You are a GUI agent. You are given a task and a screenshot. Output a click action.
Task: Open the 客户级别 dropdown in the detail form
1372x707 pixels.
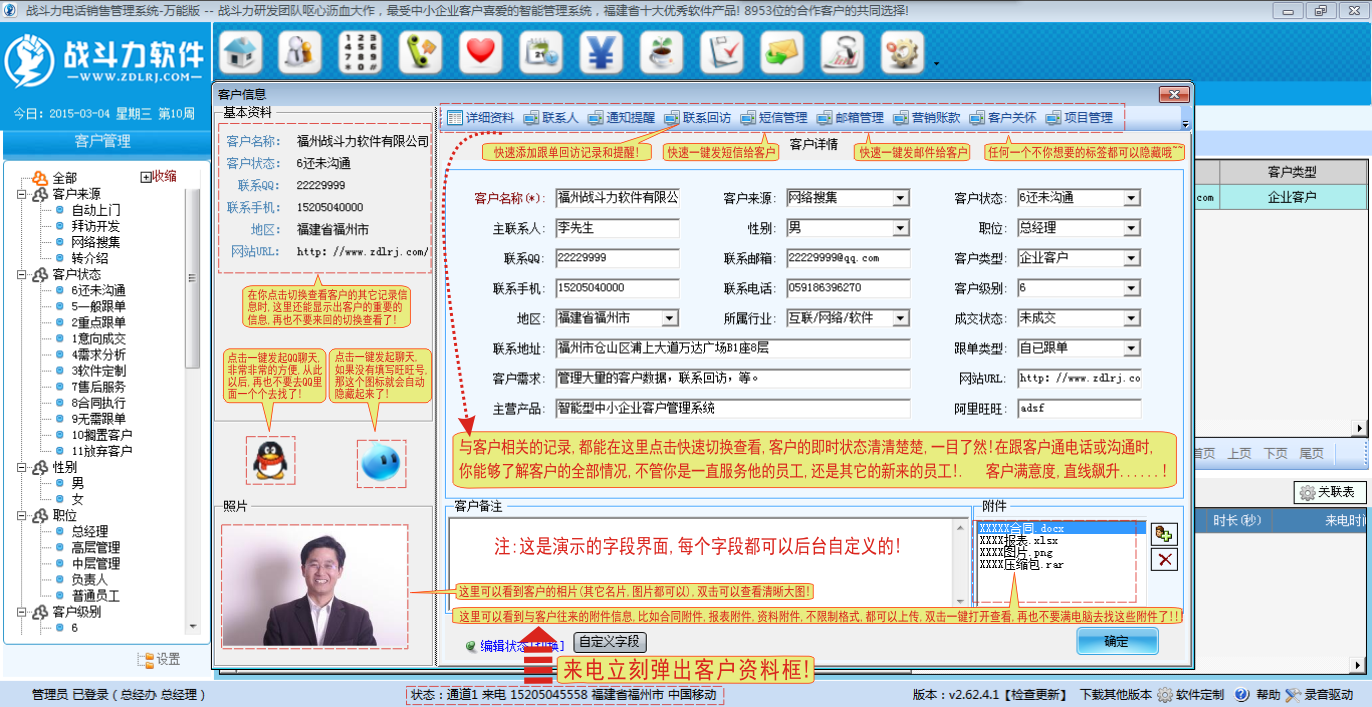coord(1132,288)
